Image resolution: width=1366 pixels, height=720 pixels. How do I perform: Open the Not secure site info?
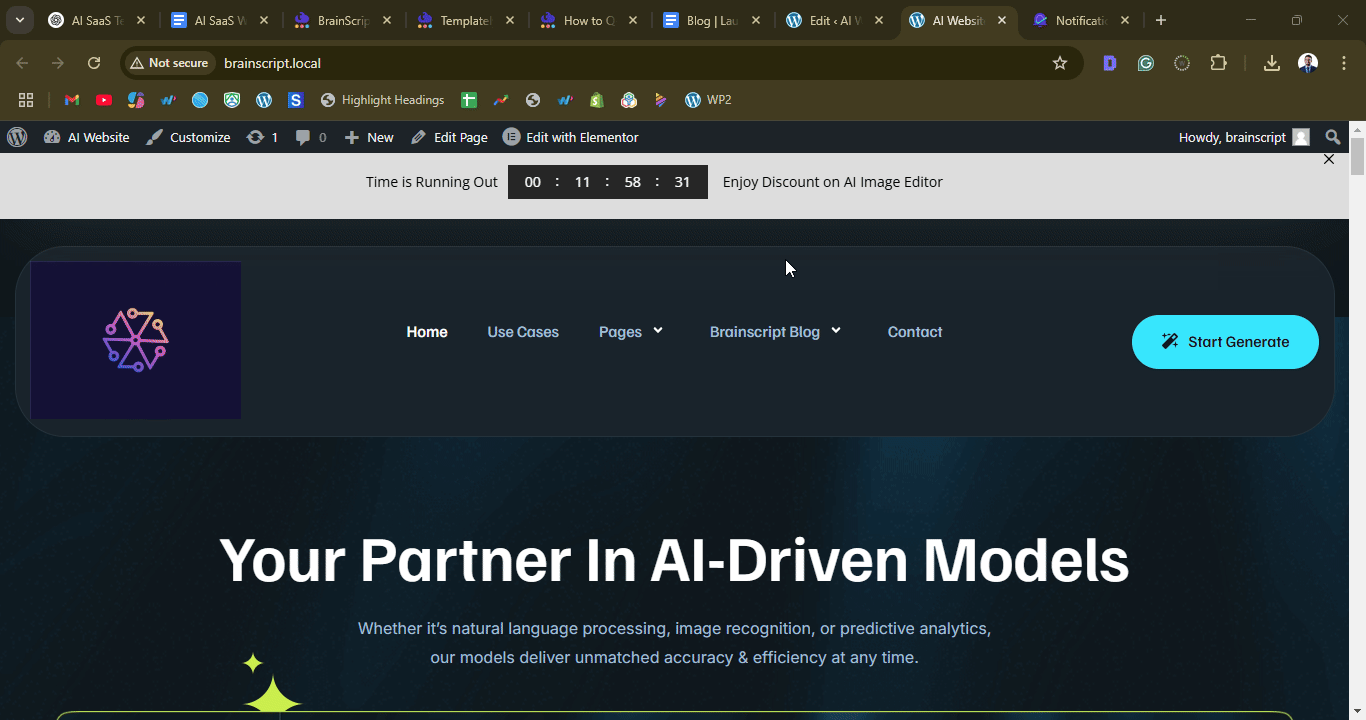169,63
